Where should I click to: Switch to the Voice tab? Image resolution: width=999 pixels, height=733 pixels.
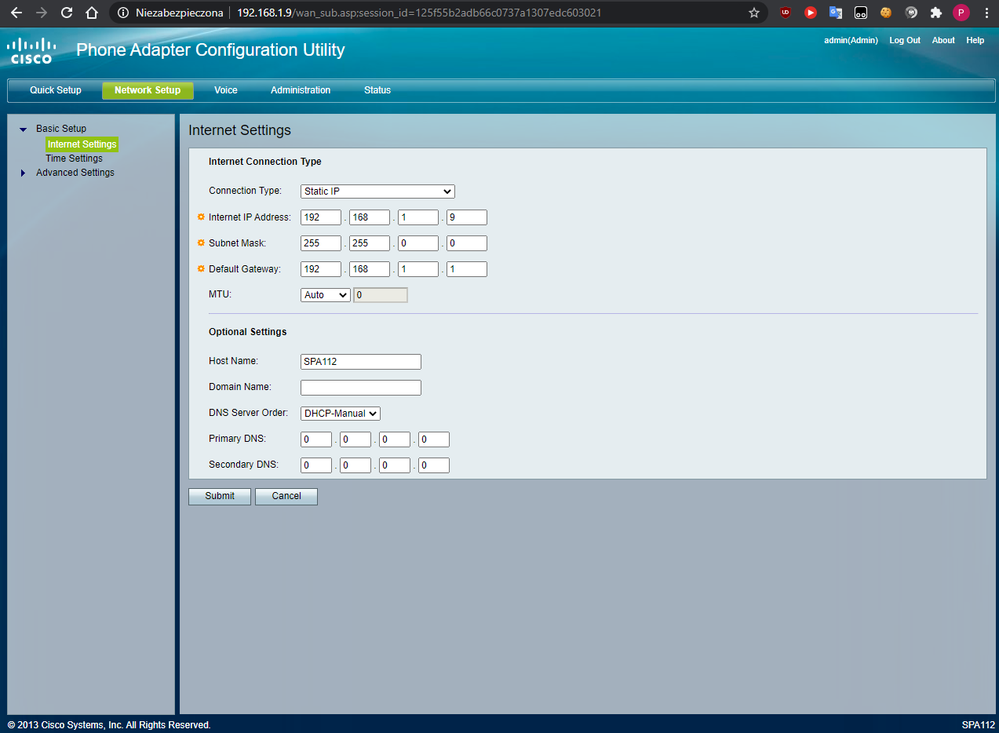[x=226, y=90]
